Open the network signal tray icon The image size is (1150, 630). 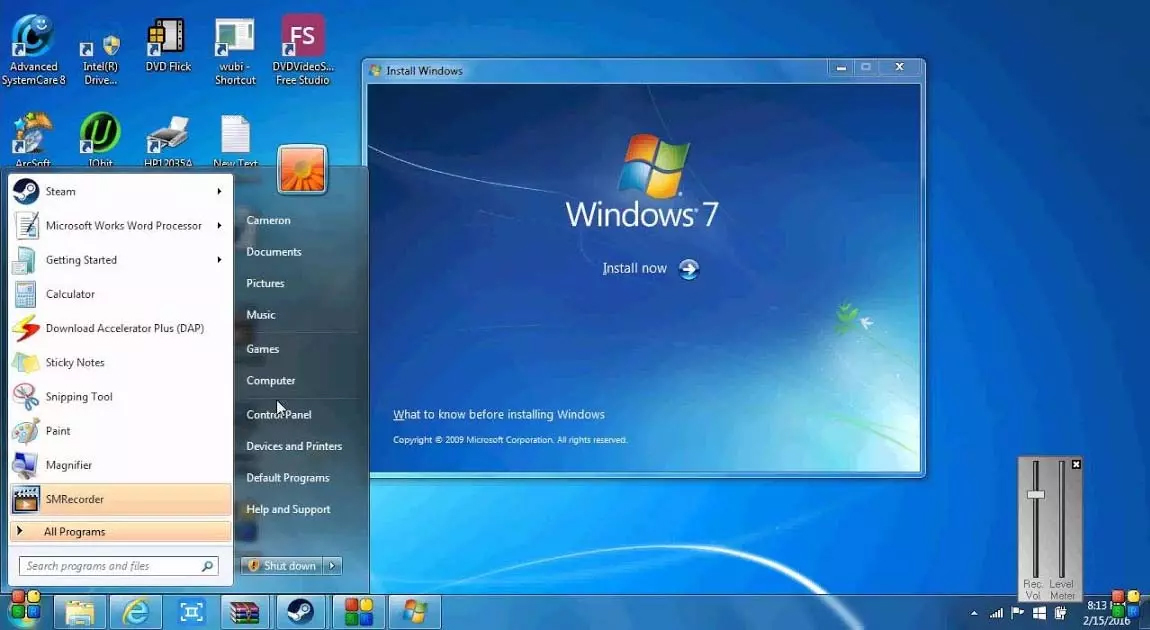996,612
